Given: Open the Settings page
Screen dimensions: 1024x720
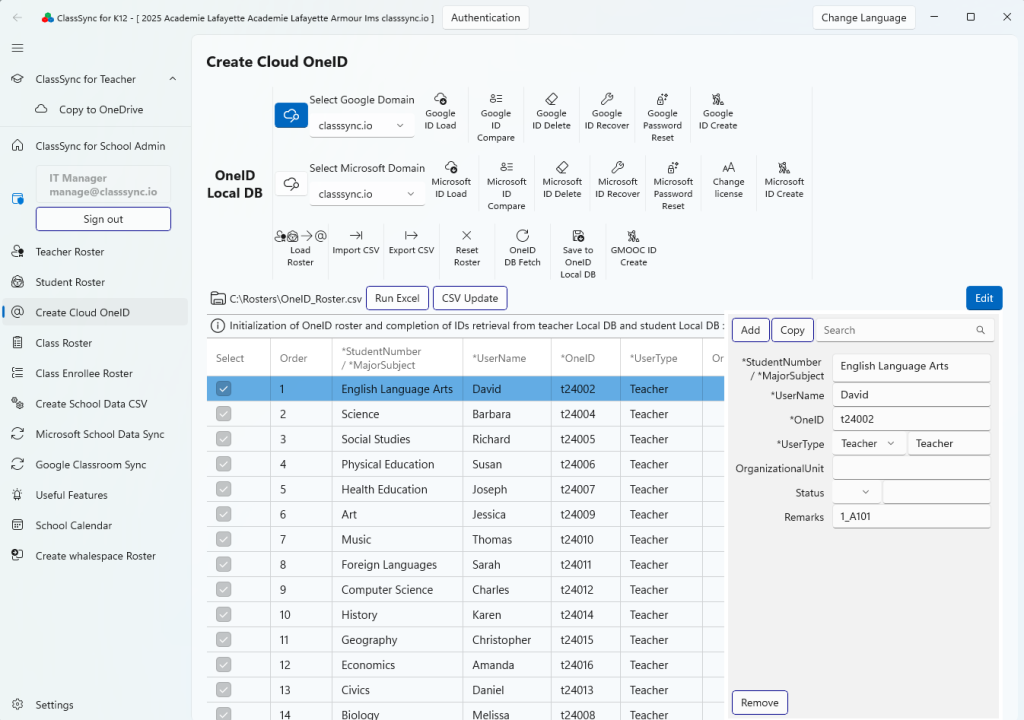Looking at the screenshot, I should pyautogui.click(x=95, y=704).
